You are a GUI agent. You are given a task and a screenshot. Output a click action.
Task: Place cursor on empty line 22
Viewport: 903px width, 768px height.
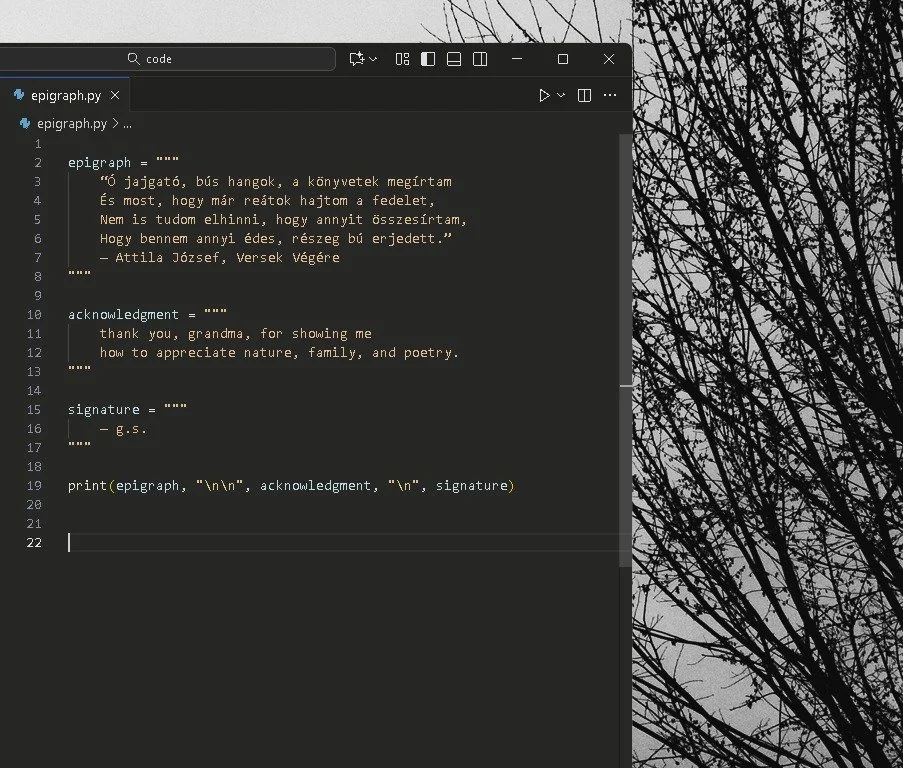pyautogui.click(x=343, y=543)
